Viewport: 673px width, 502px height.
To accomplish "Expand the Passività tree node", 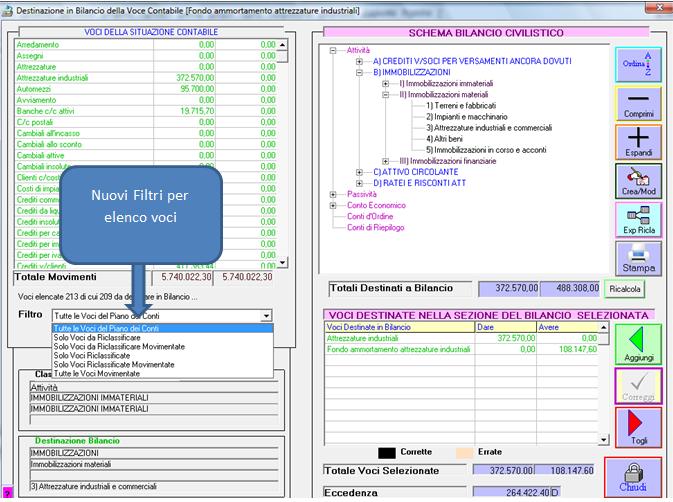I will [333, 194].
